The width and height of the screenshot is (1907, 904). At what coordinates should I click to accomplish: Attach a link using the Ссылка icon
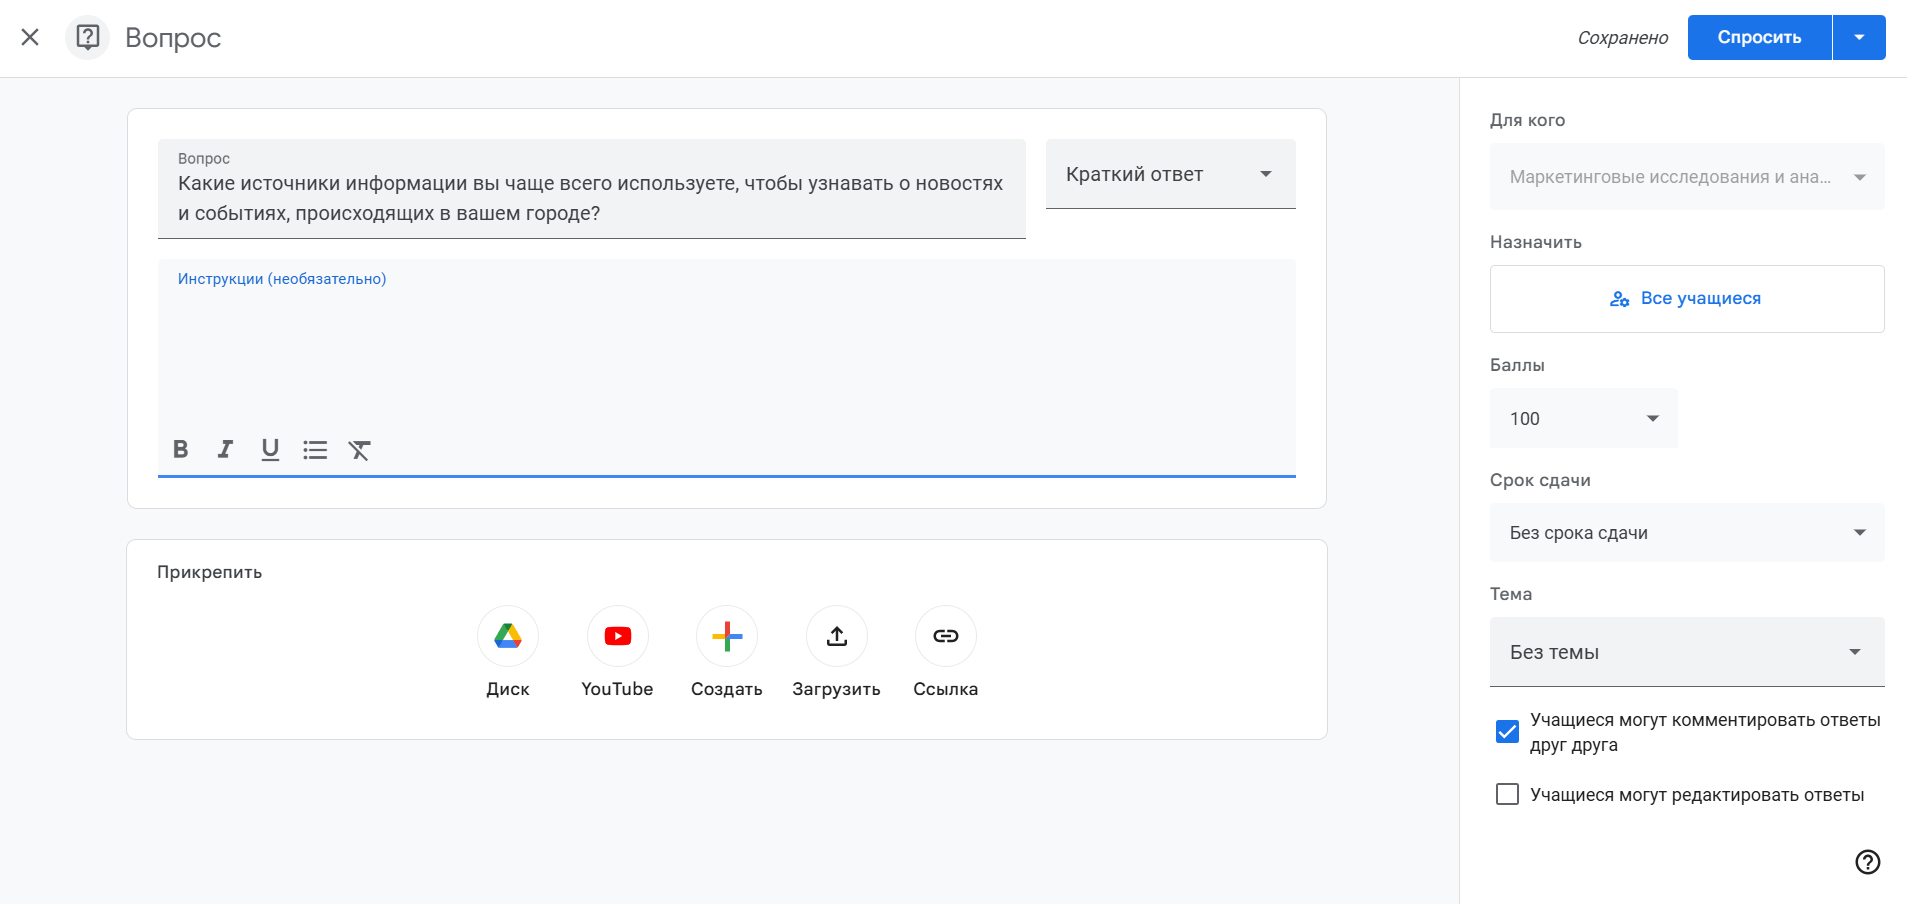tap(944, 636)
